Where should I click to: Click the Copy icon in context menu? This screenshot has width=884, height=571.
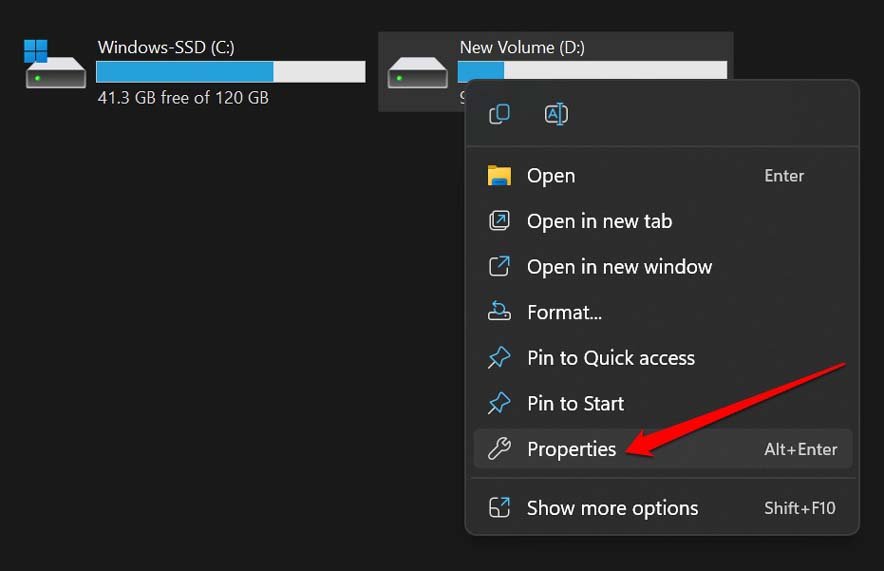click(x=500, y=114)
